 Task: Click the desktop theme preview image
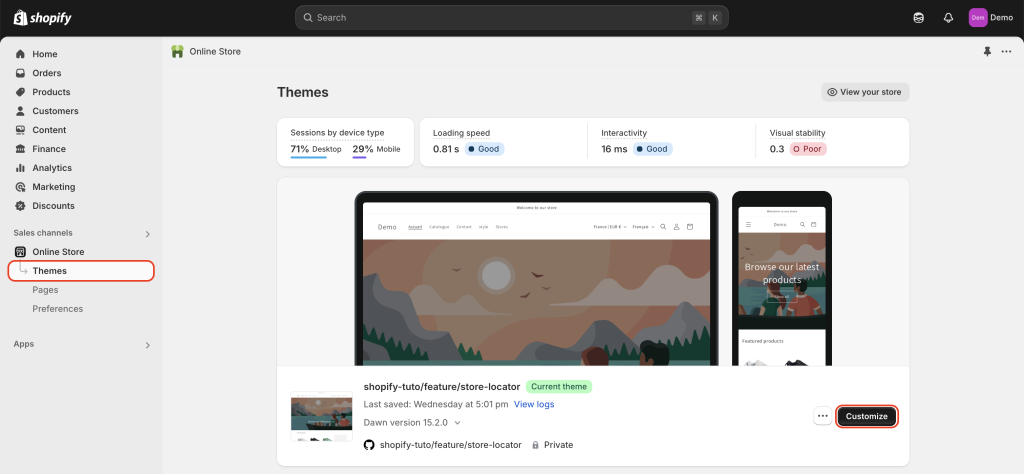click(x=536, y=279)
